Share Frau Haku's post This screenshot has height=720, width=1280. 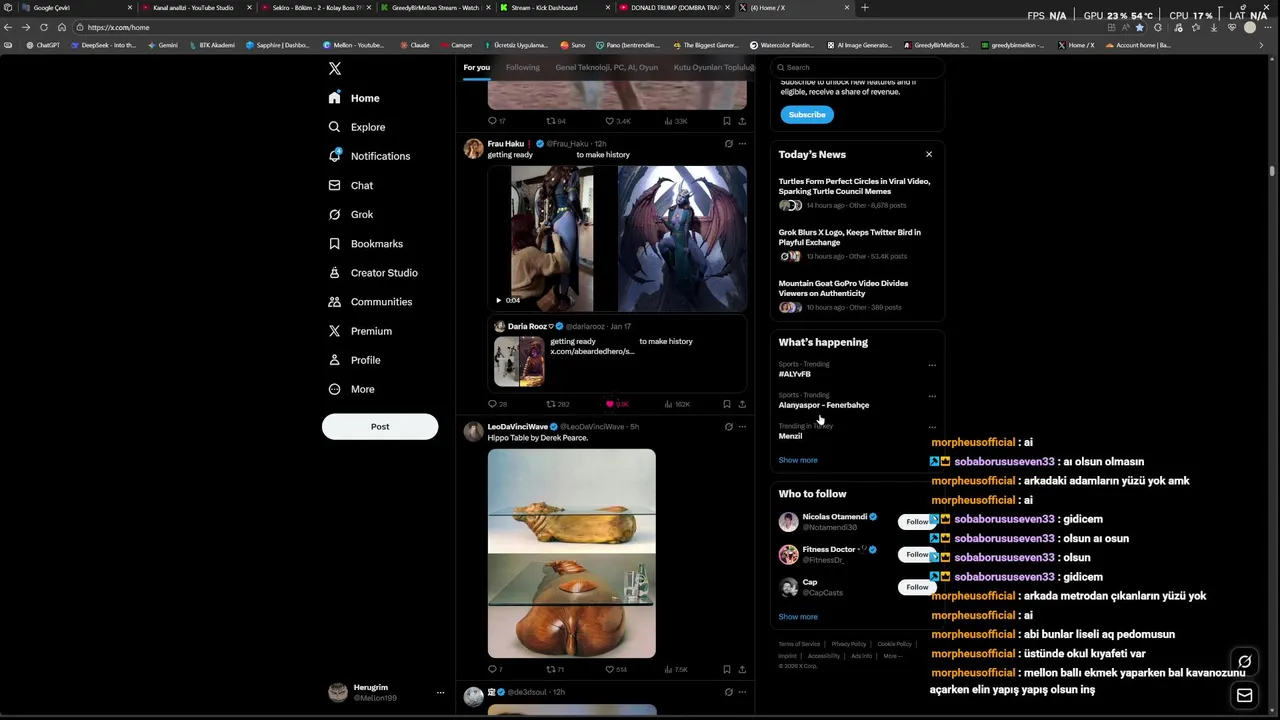point(742,404)
